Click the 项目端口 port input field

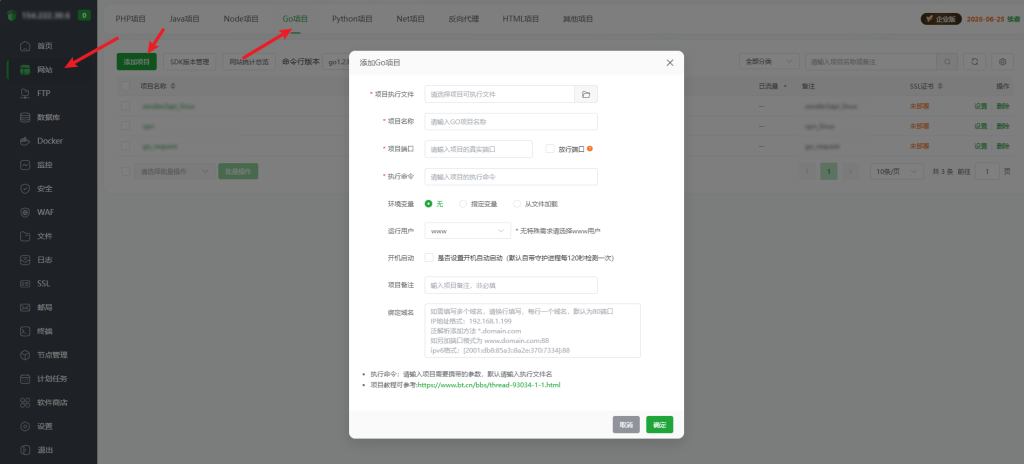point(479,149)
